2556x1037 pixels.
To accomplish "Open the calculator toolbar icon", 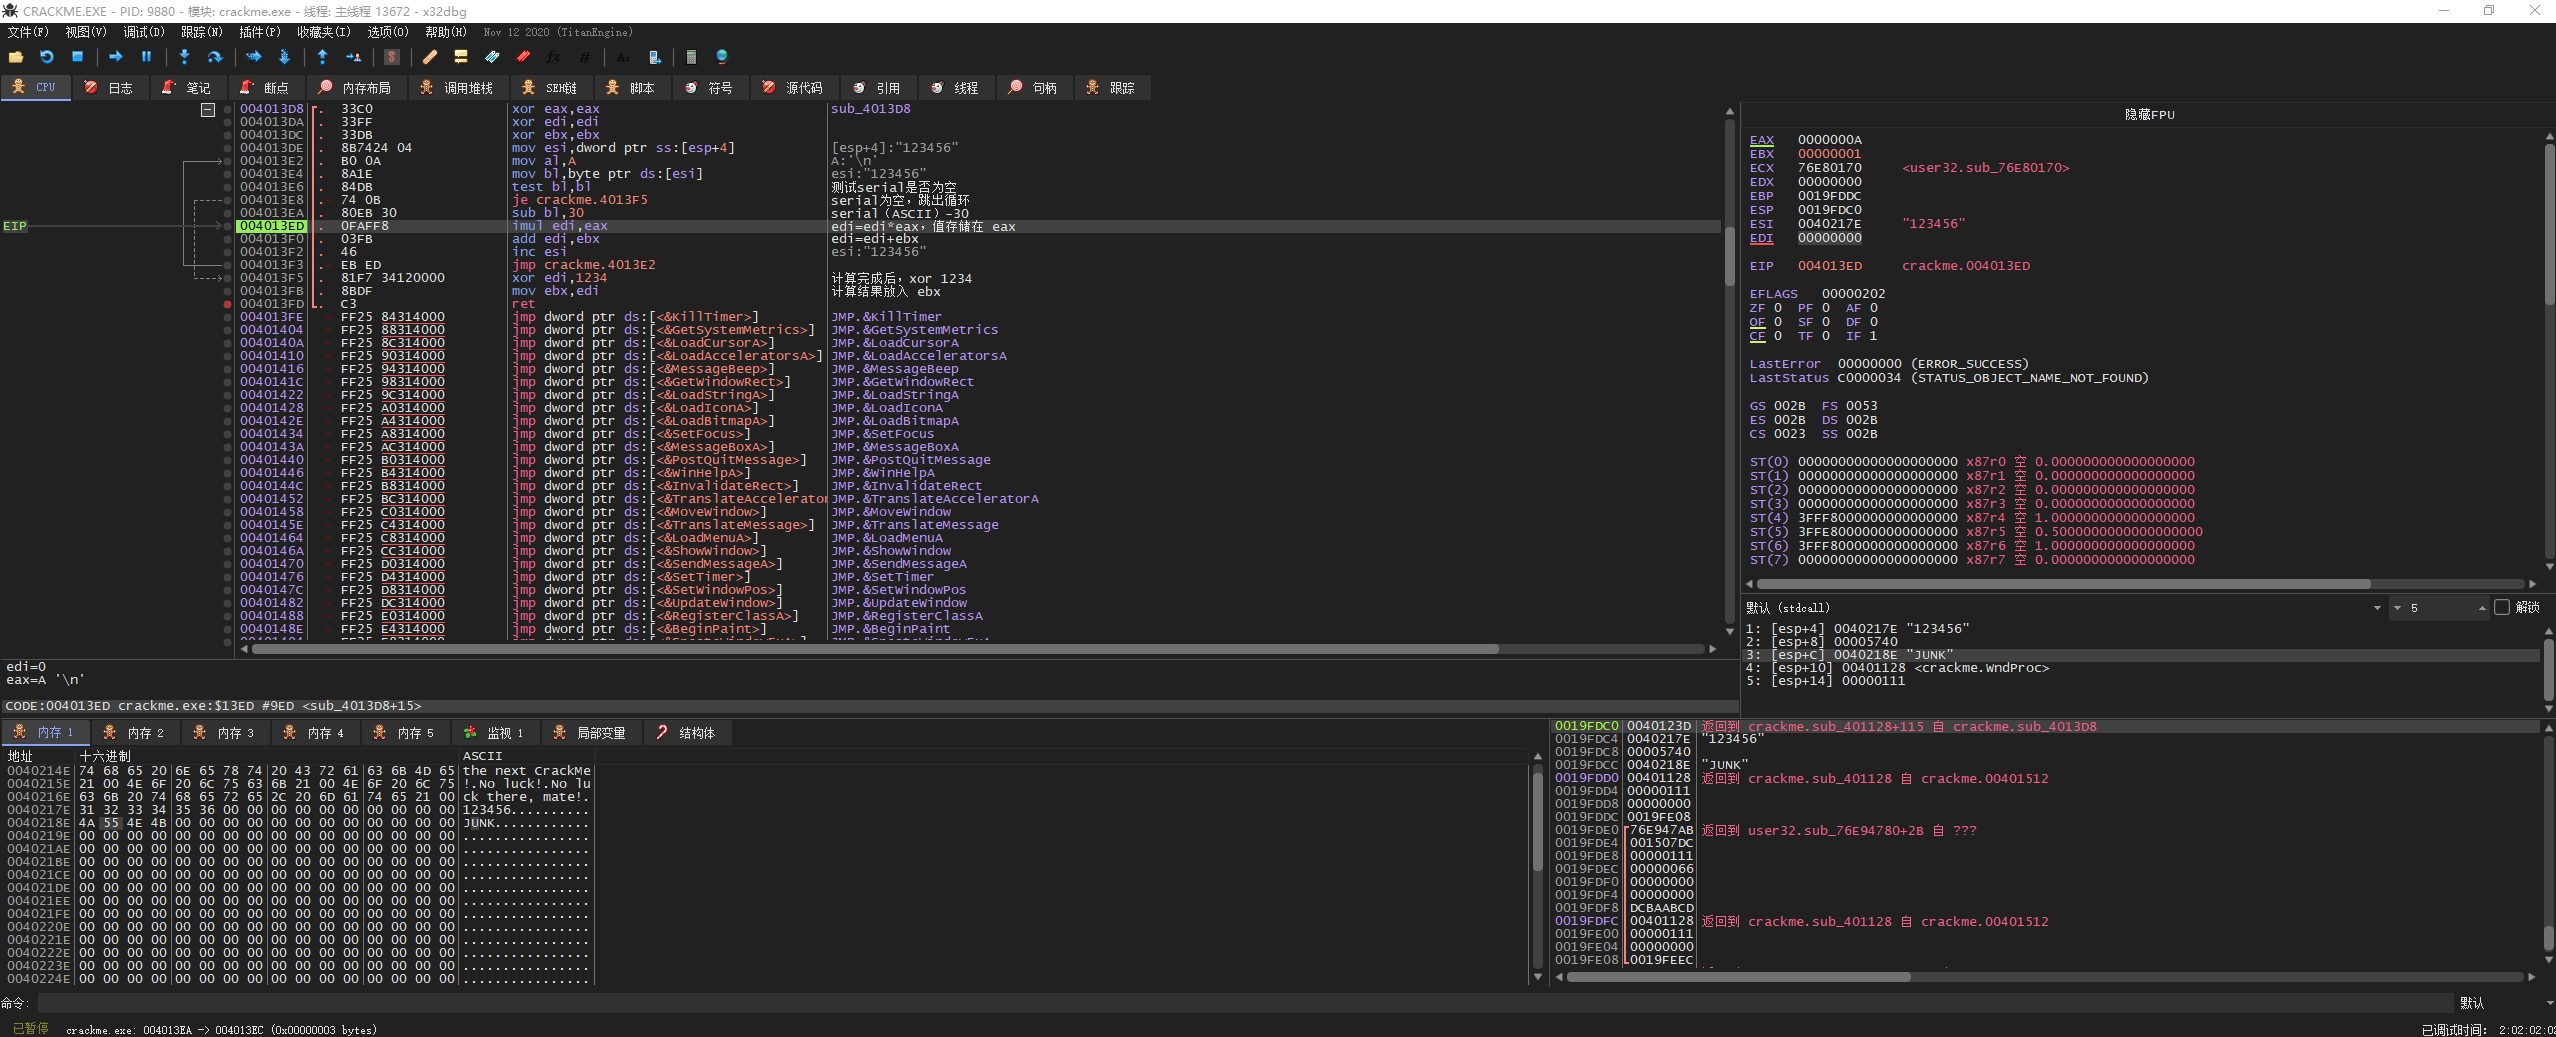I will click(690, 57).
